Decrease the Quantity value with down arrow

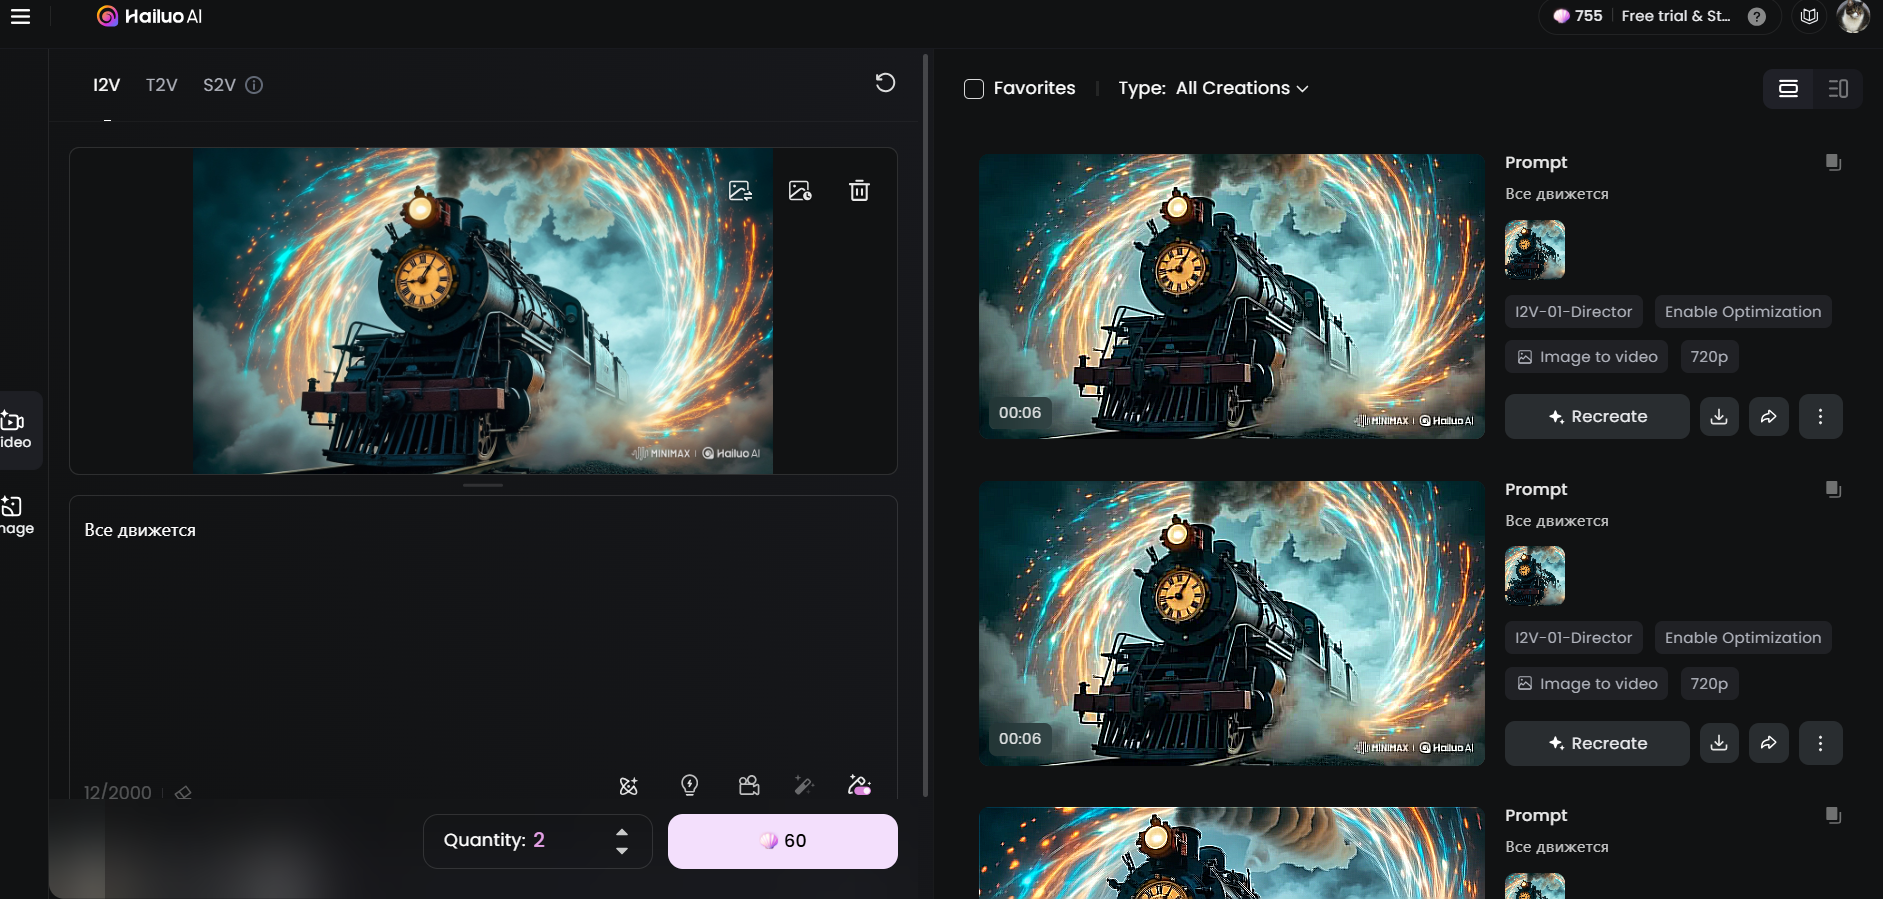[x=622, y=850]
